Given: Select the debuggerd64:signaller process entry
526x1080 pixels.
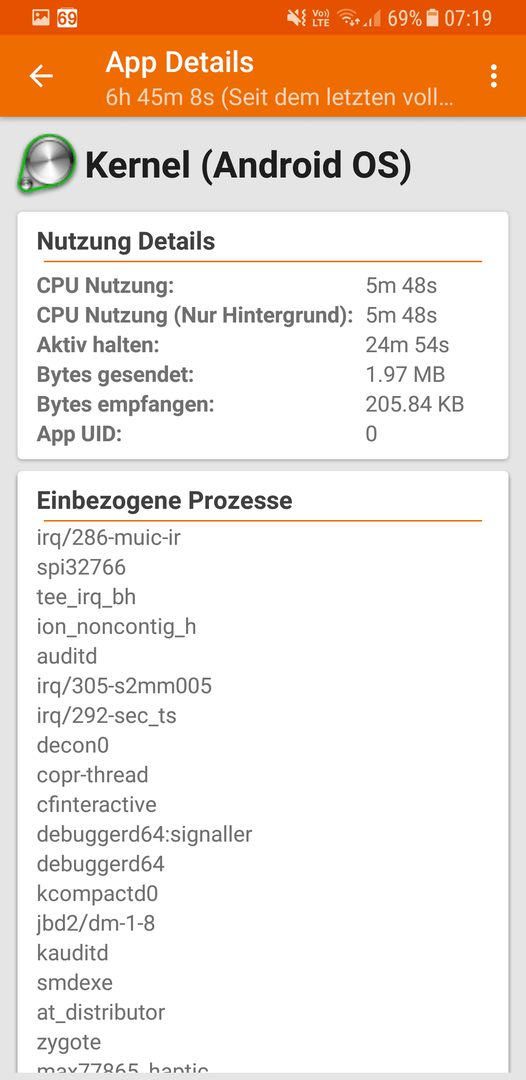Looking at the screenshot, I should click(x=145, y=835).
